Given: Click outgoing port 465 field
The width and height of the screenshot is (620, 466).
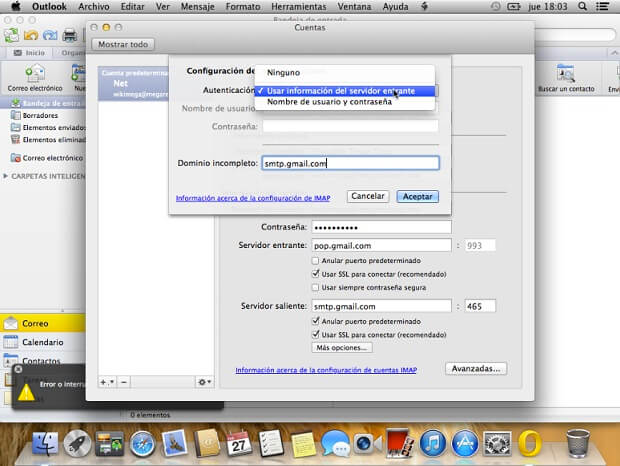Looking at the screenshot, I should tap(480, 306).
